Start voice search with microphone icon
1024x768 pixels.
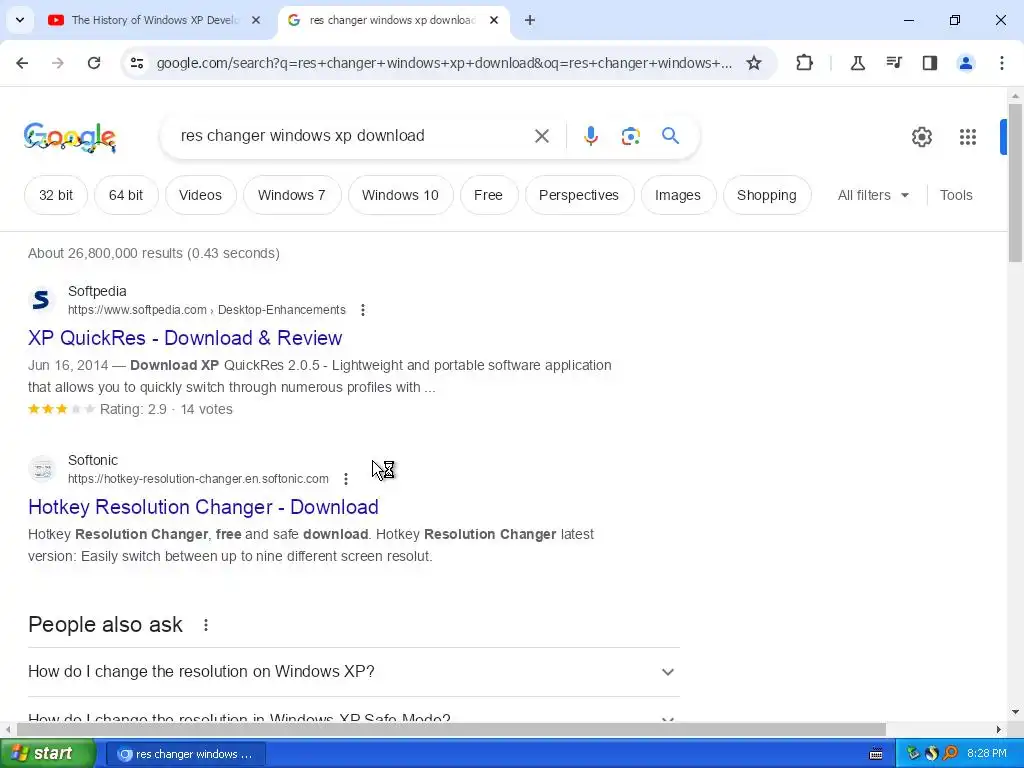pyautogui.click(x=590, y=136)
